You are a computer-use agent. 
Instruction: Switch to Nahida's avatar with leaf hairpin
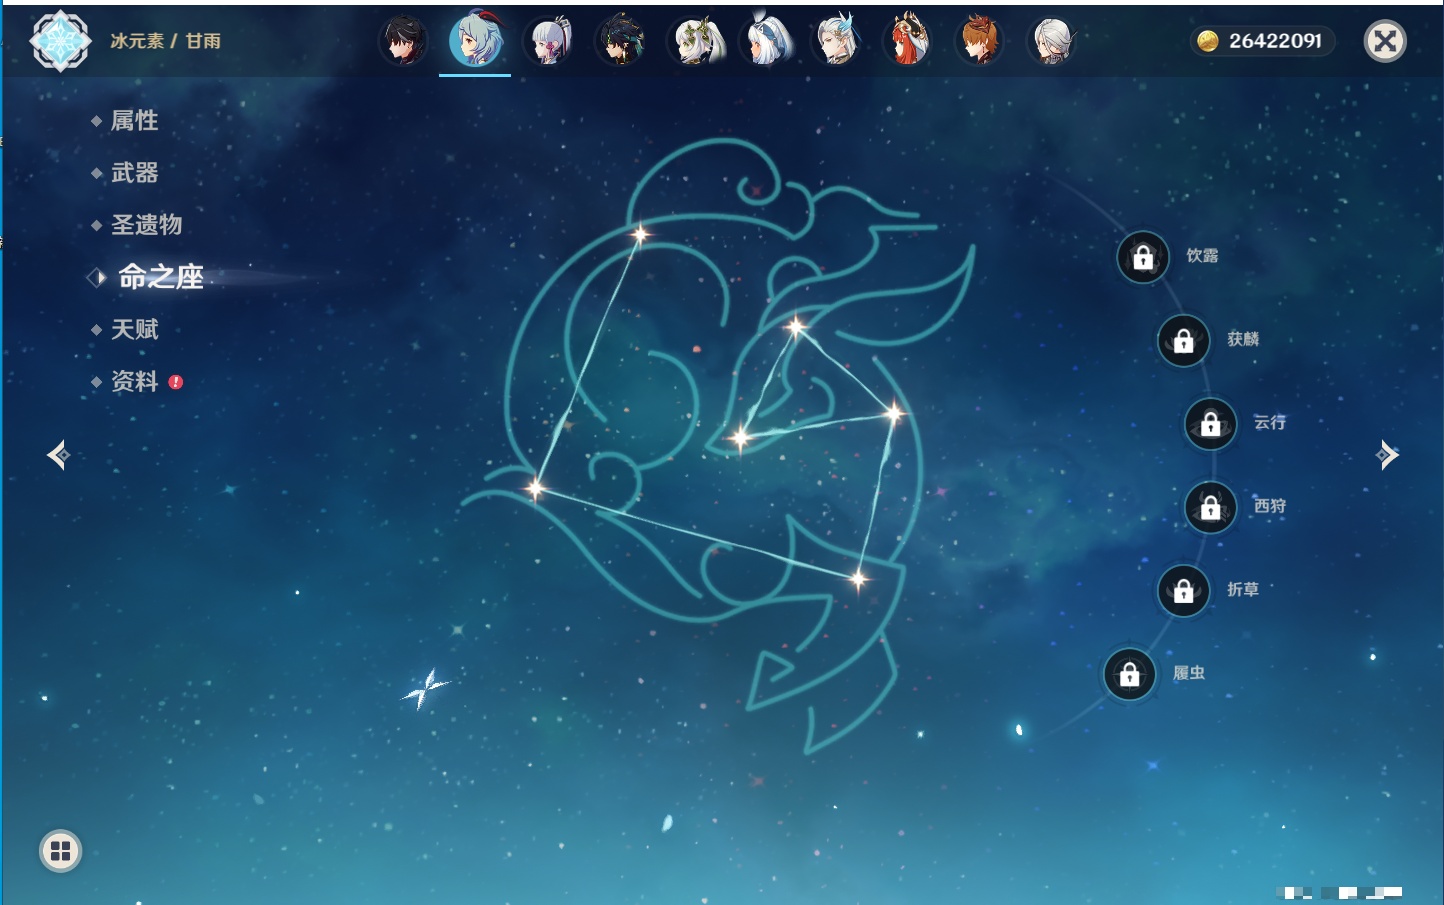point(693,42)
